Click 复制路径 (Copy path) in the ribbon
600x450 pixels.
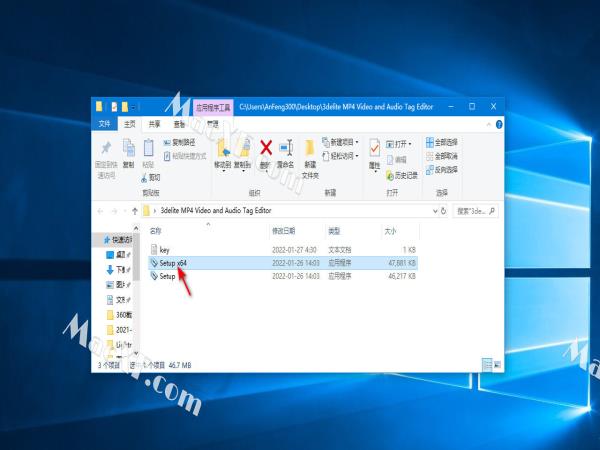click(179, 142)
